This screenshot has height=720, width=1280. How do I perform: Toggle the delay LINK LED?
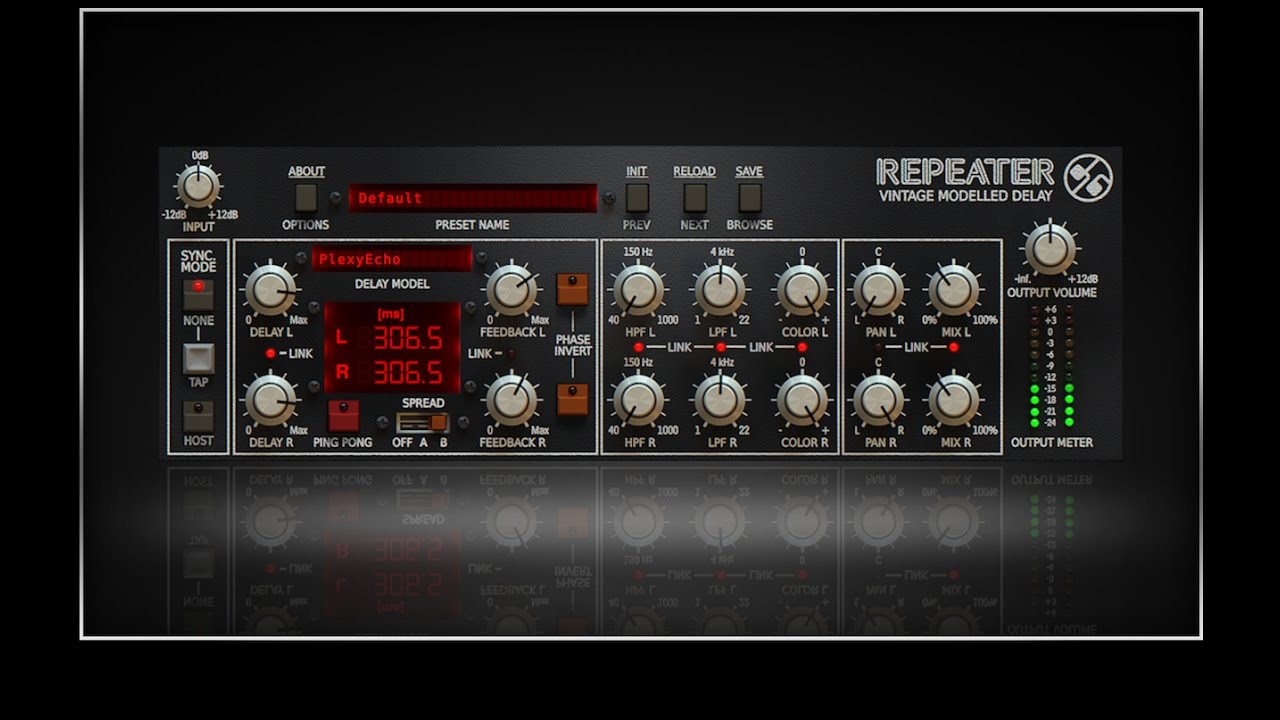coord(271,354)
